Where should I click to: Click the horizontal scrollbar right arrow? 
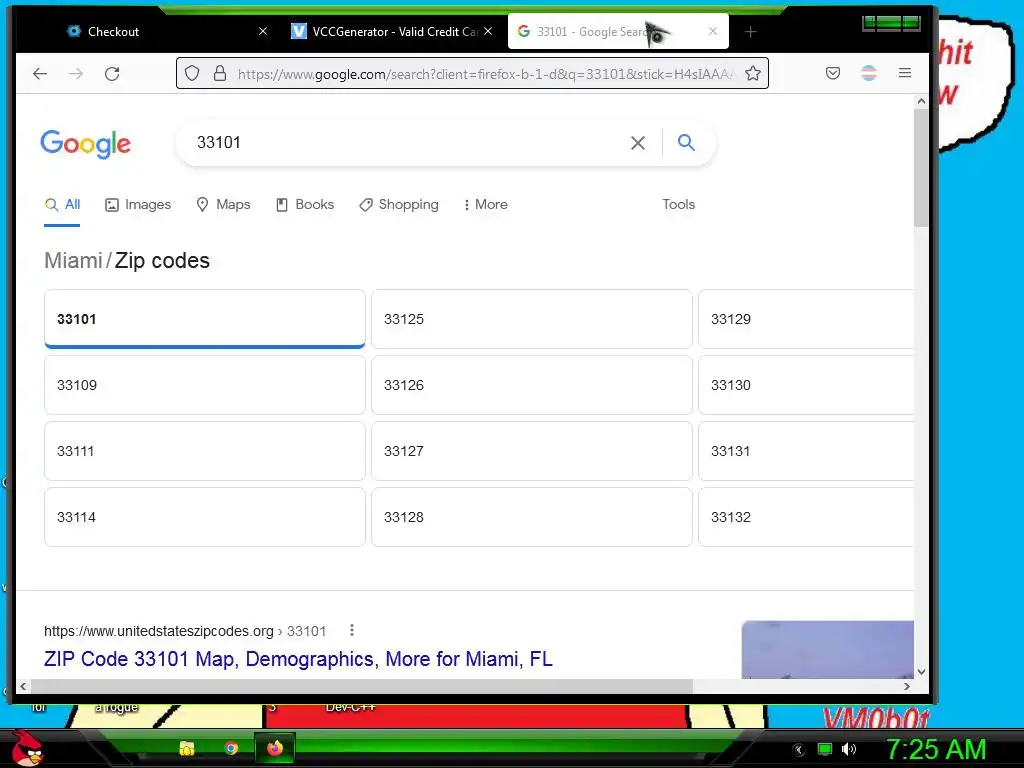[x=906, y=686]
